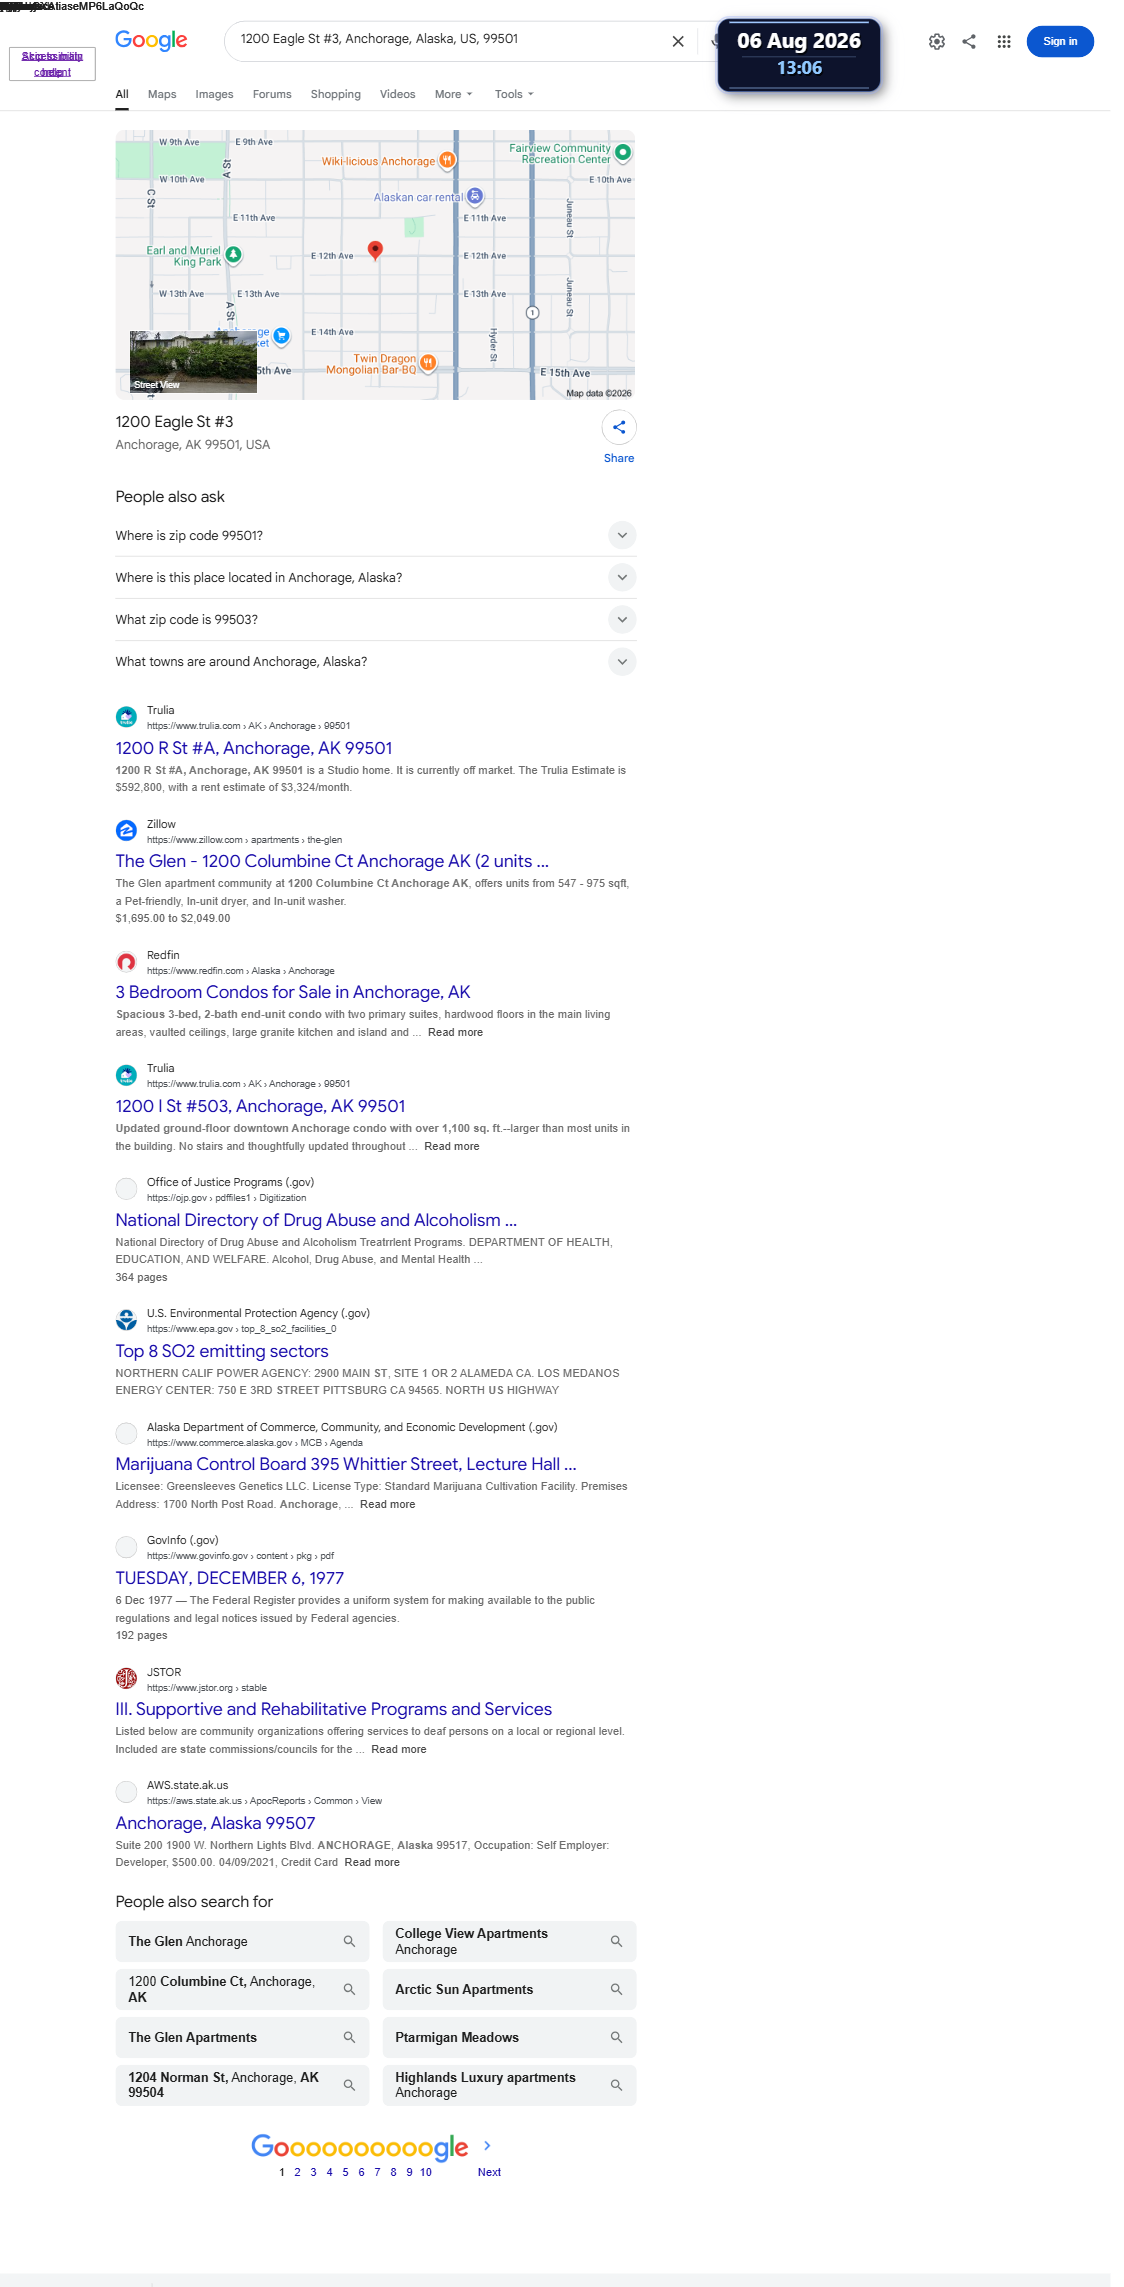Switch to Images tab
Image resolution: width=1124 pixels, height=2287 pixels.
tap(214, 94)
